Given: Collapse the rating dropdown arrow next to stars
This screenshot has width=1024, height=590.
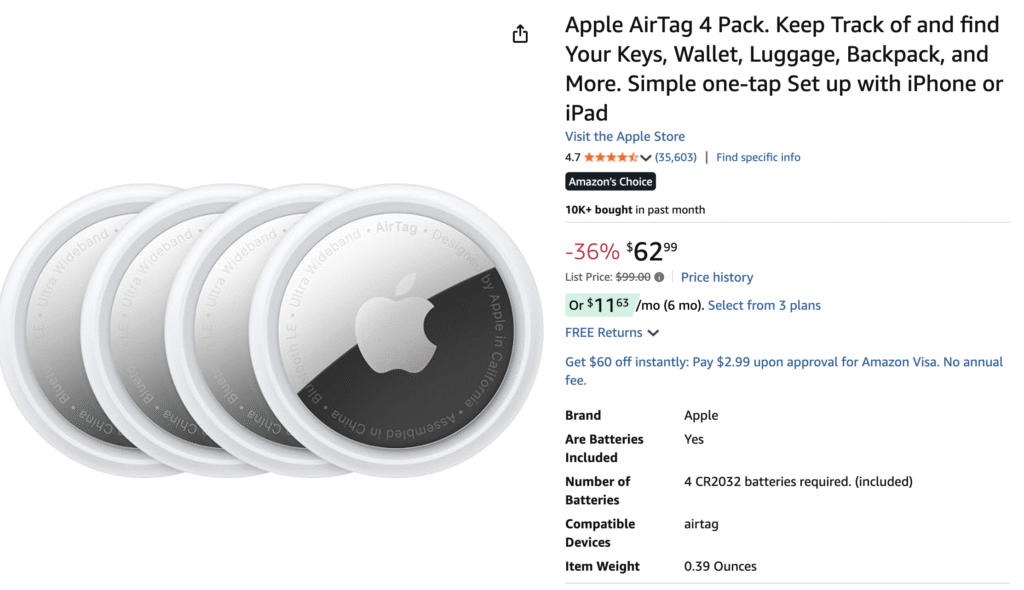Looking at the screenshot, I should pyautogui.click(x=647, y=157).
